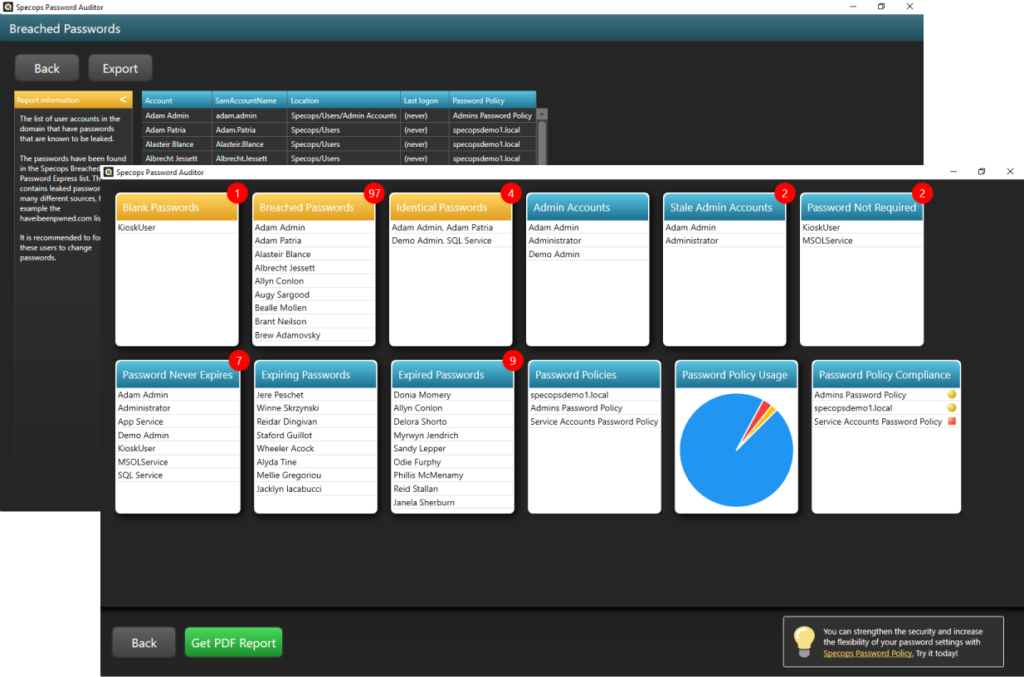
Task: Select App Service in Password Never Expires card
Action: [178, 421]
